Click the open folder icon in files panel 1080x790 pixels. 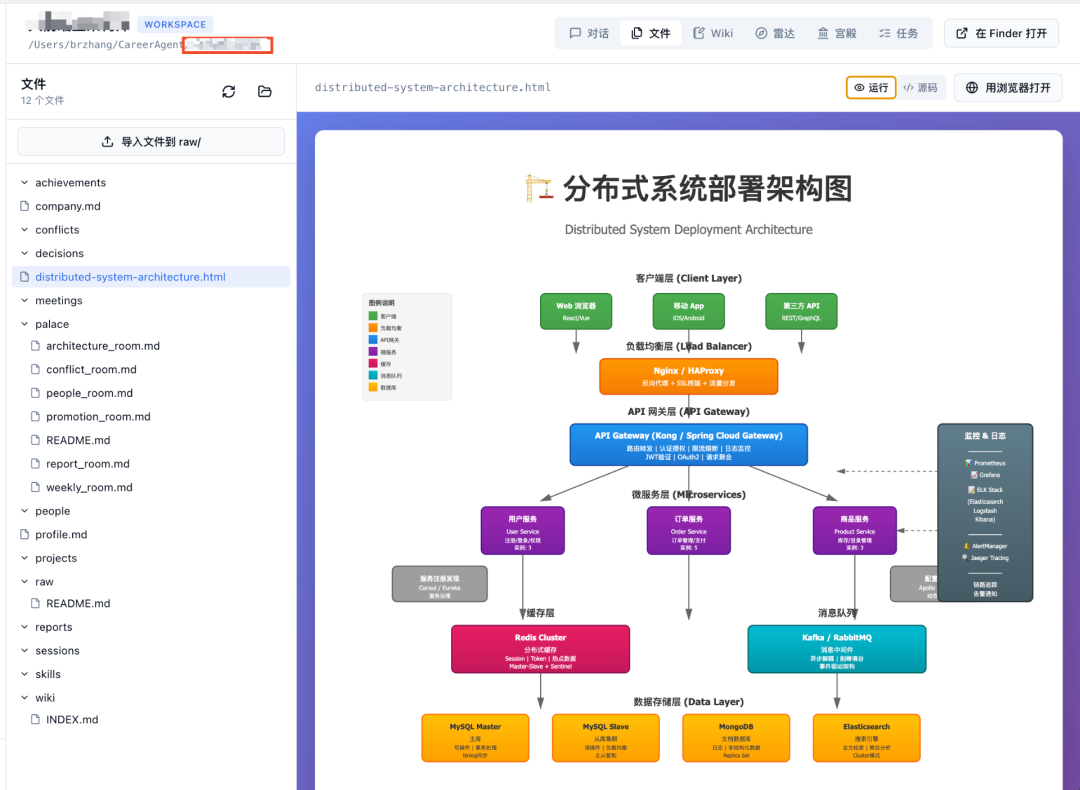point(264,92)
